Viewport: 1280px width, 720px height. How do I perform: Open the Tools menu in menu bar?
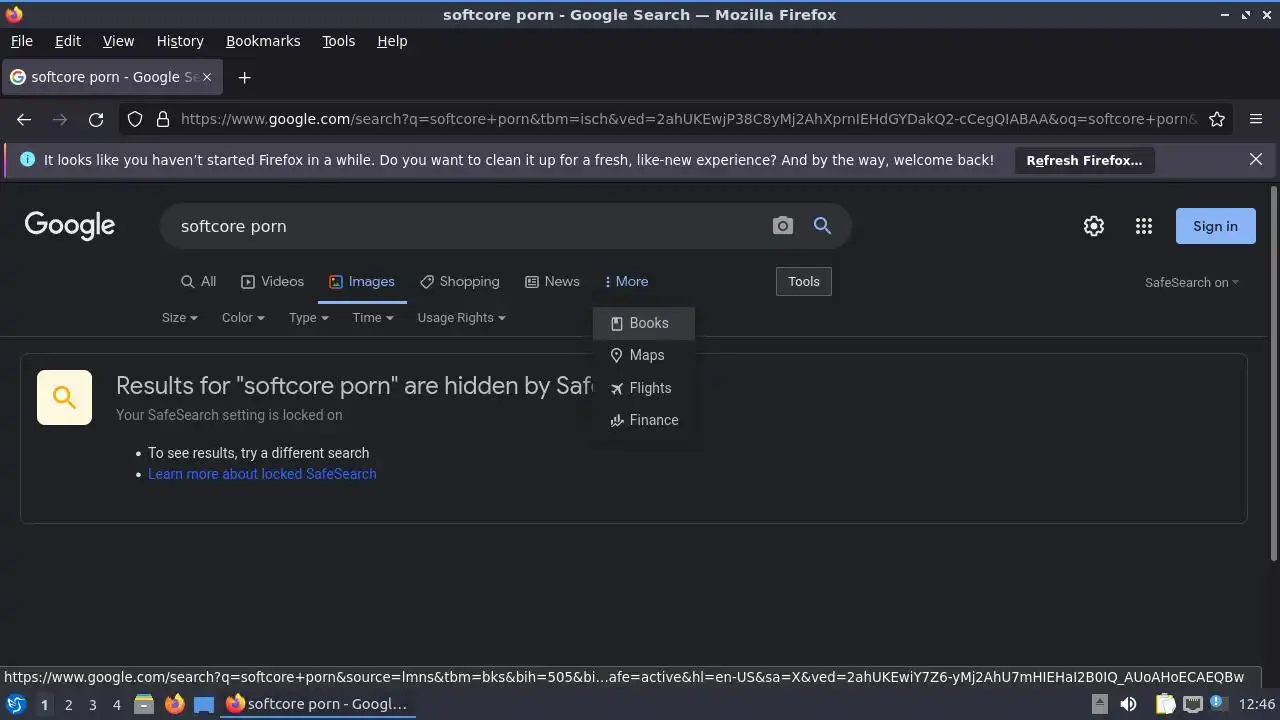pyautogui.click(x=338, y=41)
